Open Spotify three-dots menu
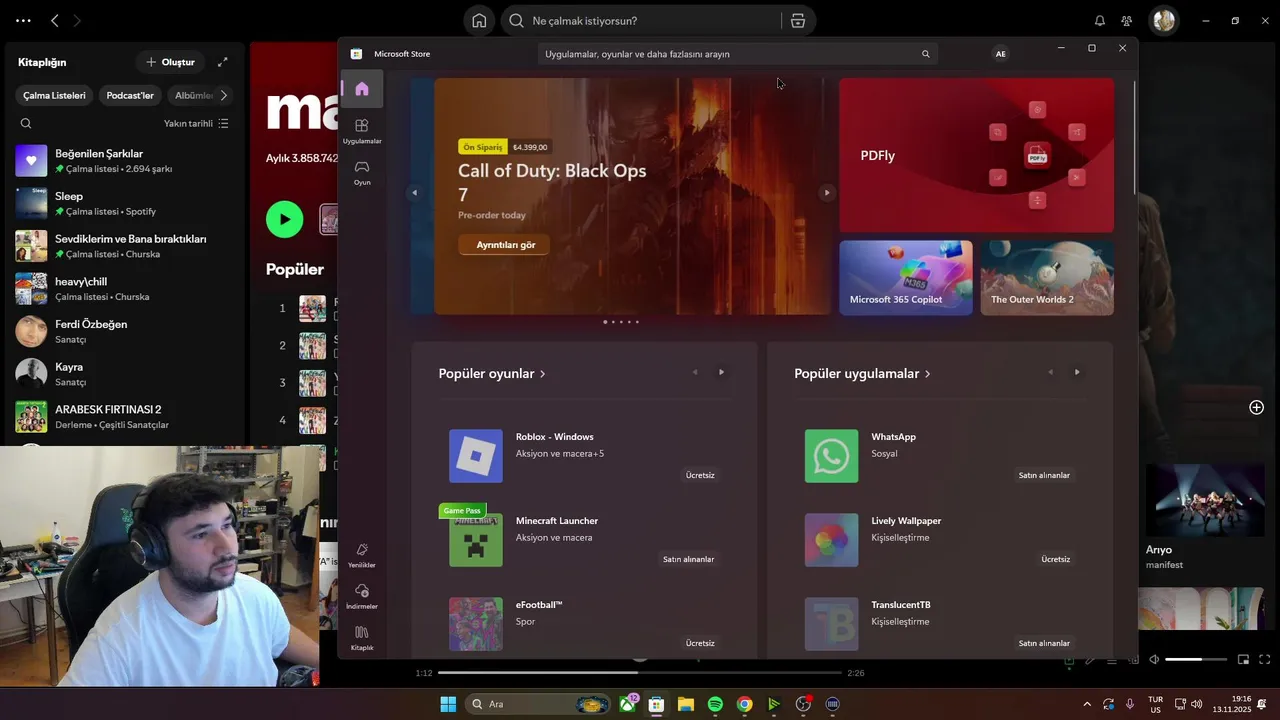The image size is (1280, 720). 23,20
